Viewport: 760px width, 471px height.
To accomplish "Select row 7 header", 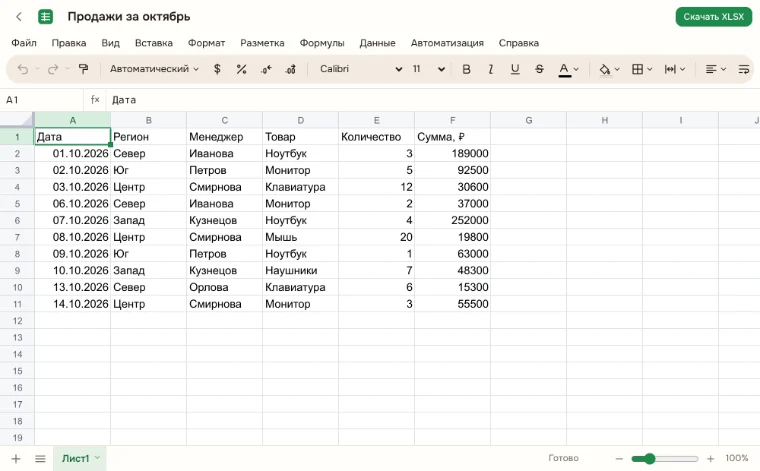I will pos(17,237).
